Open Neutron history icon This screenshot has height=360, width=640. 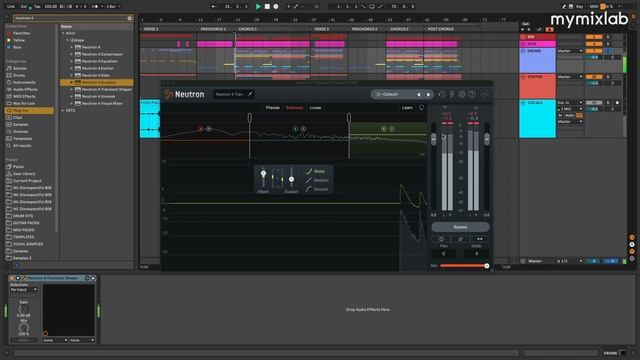(x=442, y=94)
